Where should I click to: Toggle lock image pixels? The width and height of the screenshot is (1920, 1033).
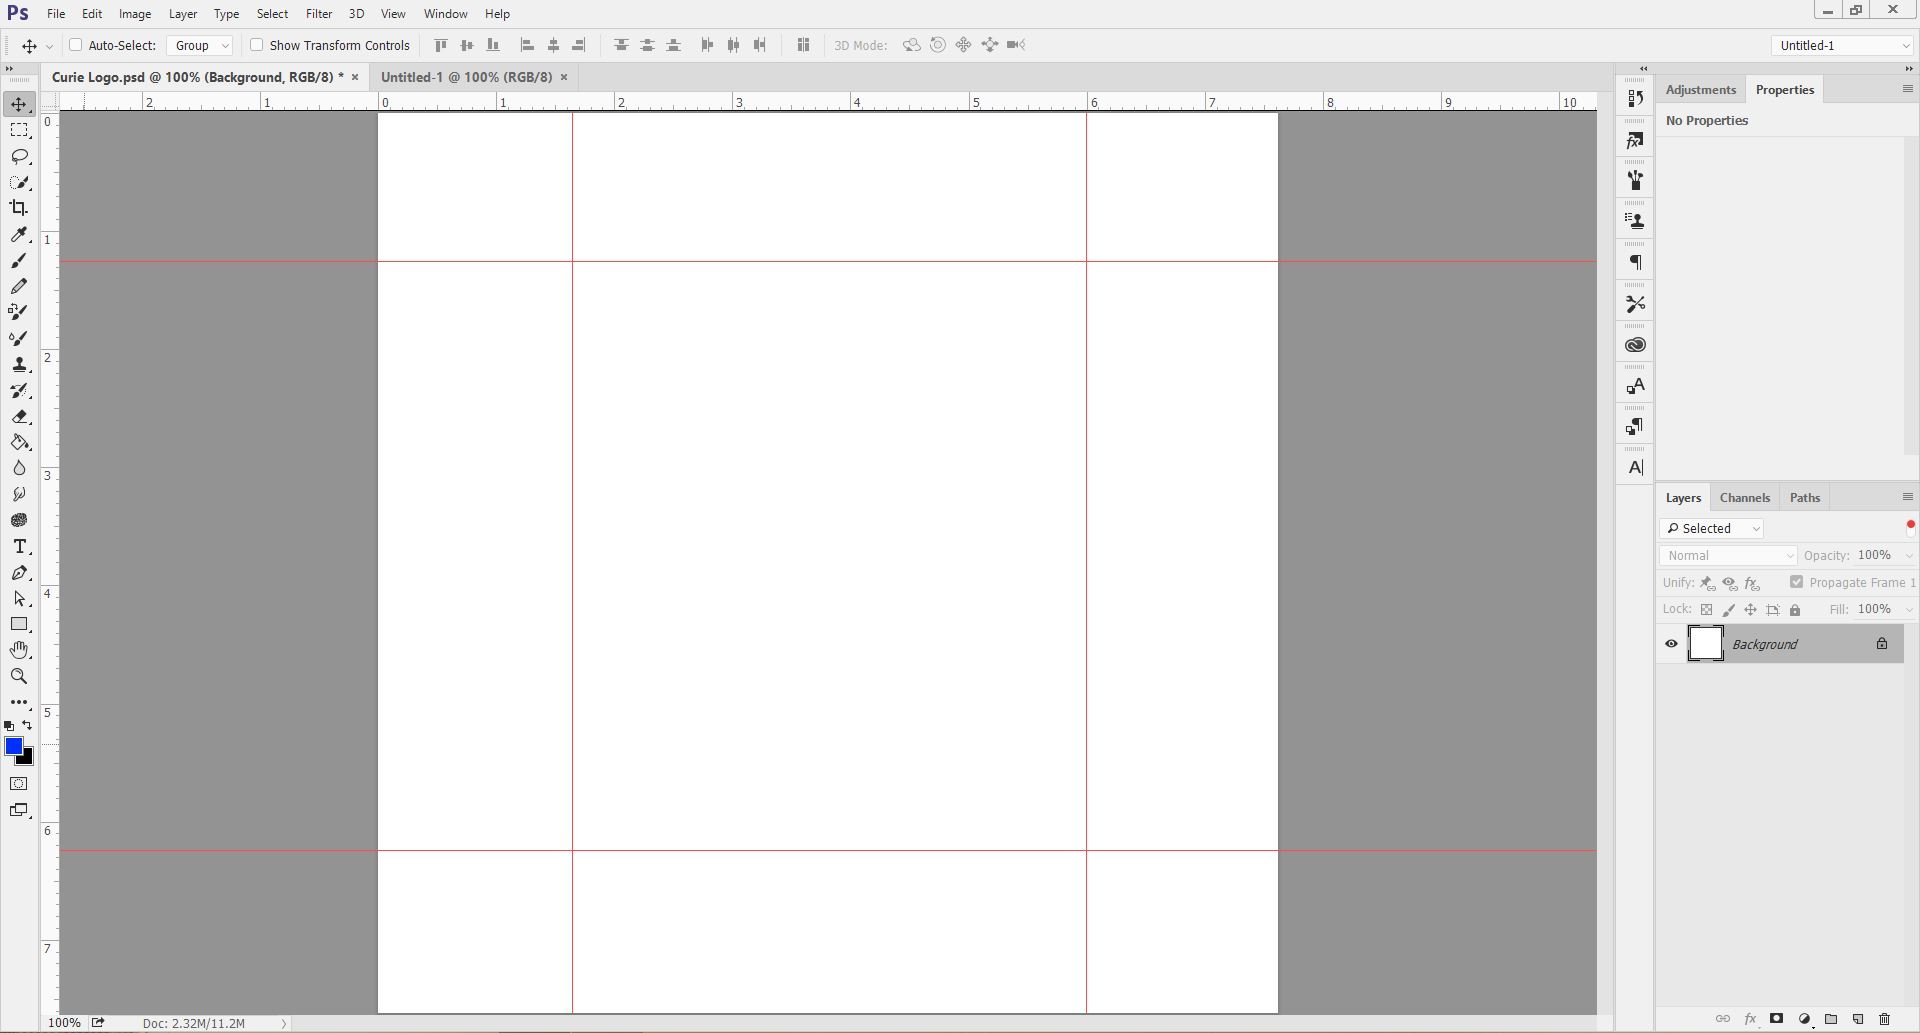click(x=1729, y=610)
